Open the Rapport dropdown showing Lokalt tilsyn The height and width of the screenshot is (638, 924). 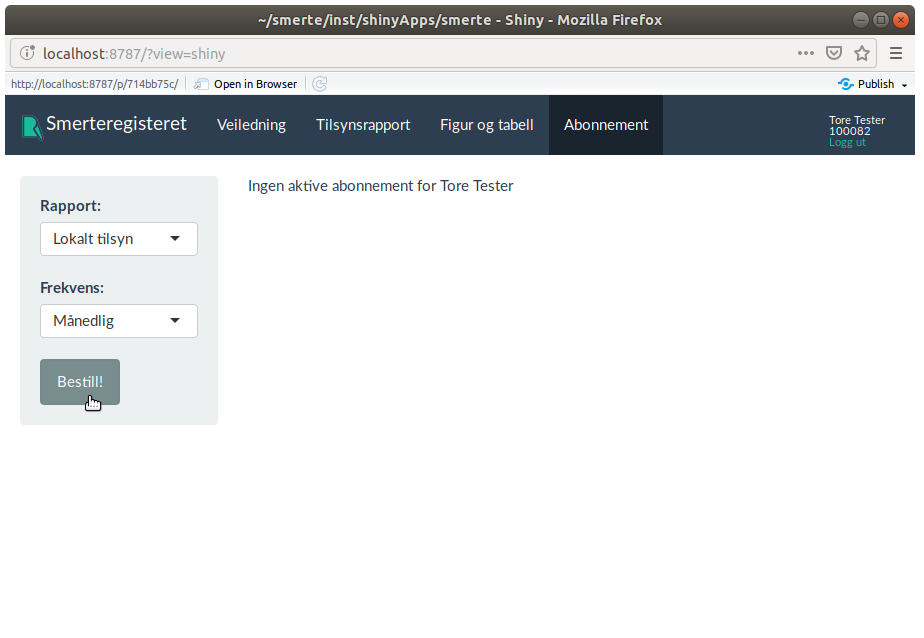[118, 239]
